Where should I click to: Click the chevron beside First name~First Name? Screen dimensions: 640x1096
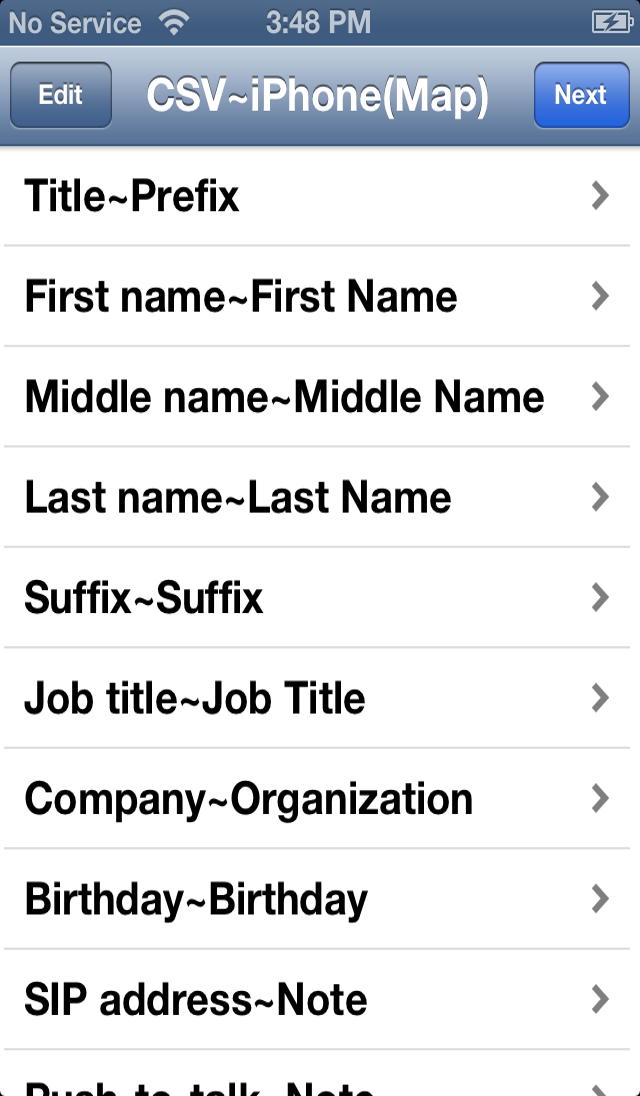point(600,296)
